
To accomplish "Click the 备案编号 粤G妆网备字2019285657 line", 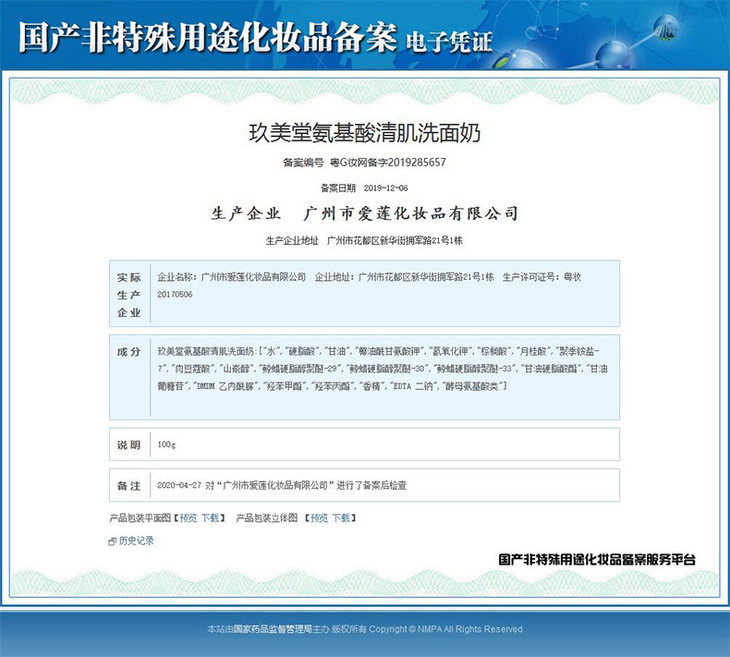I will (364, 162).
